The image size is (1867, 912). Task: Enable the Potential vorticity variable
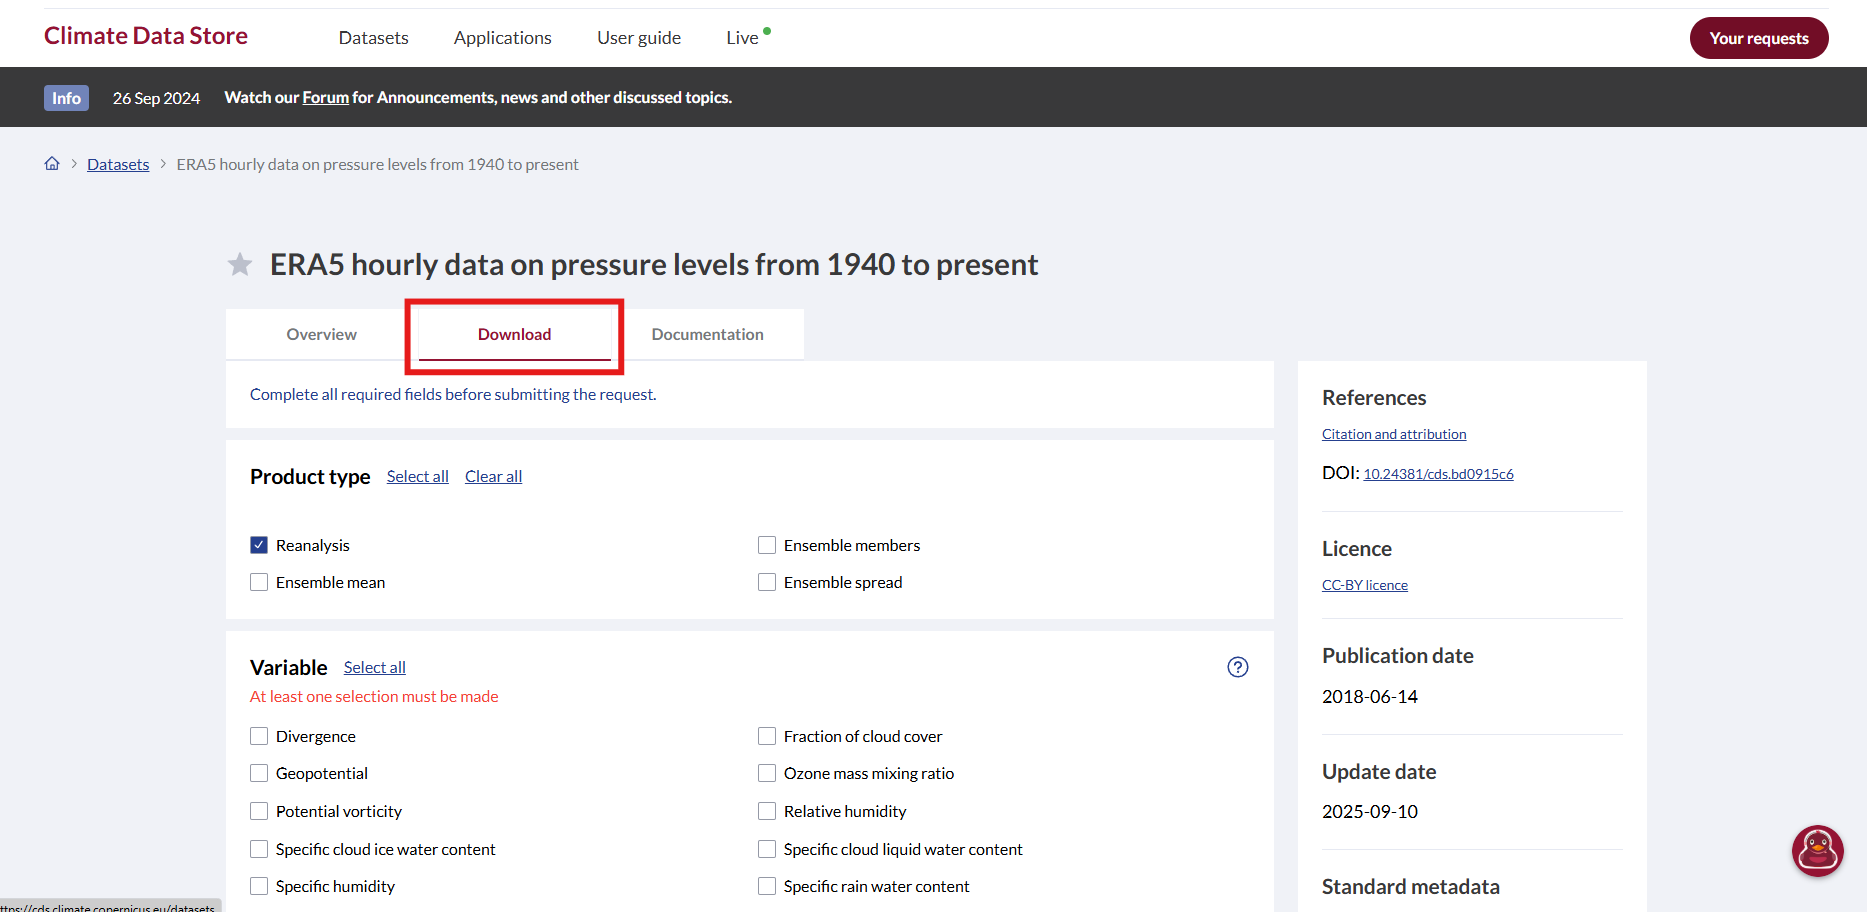click(x=259, y=811)
